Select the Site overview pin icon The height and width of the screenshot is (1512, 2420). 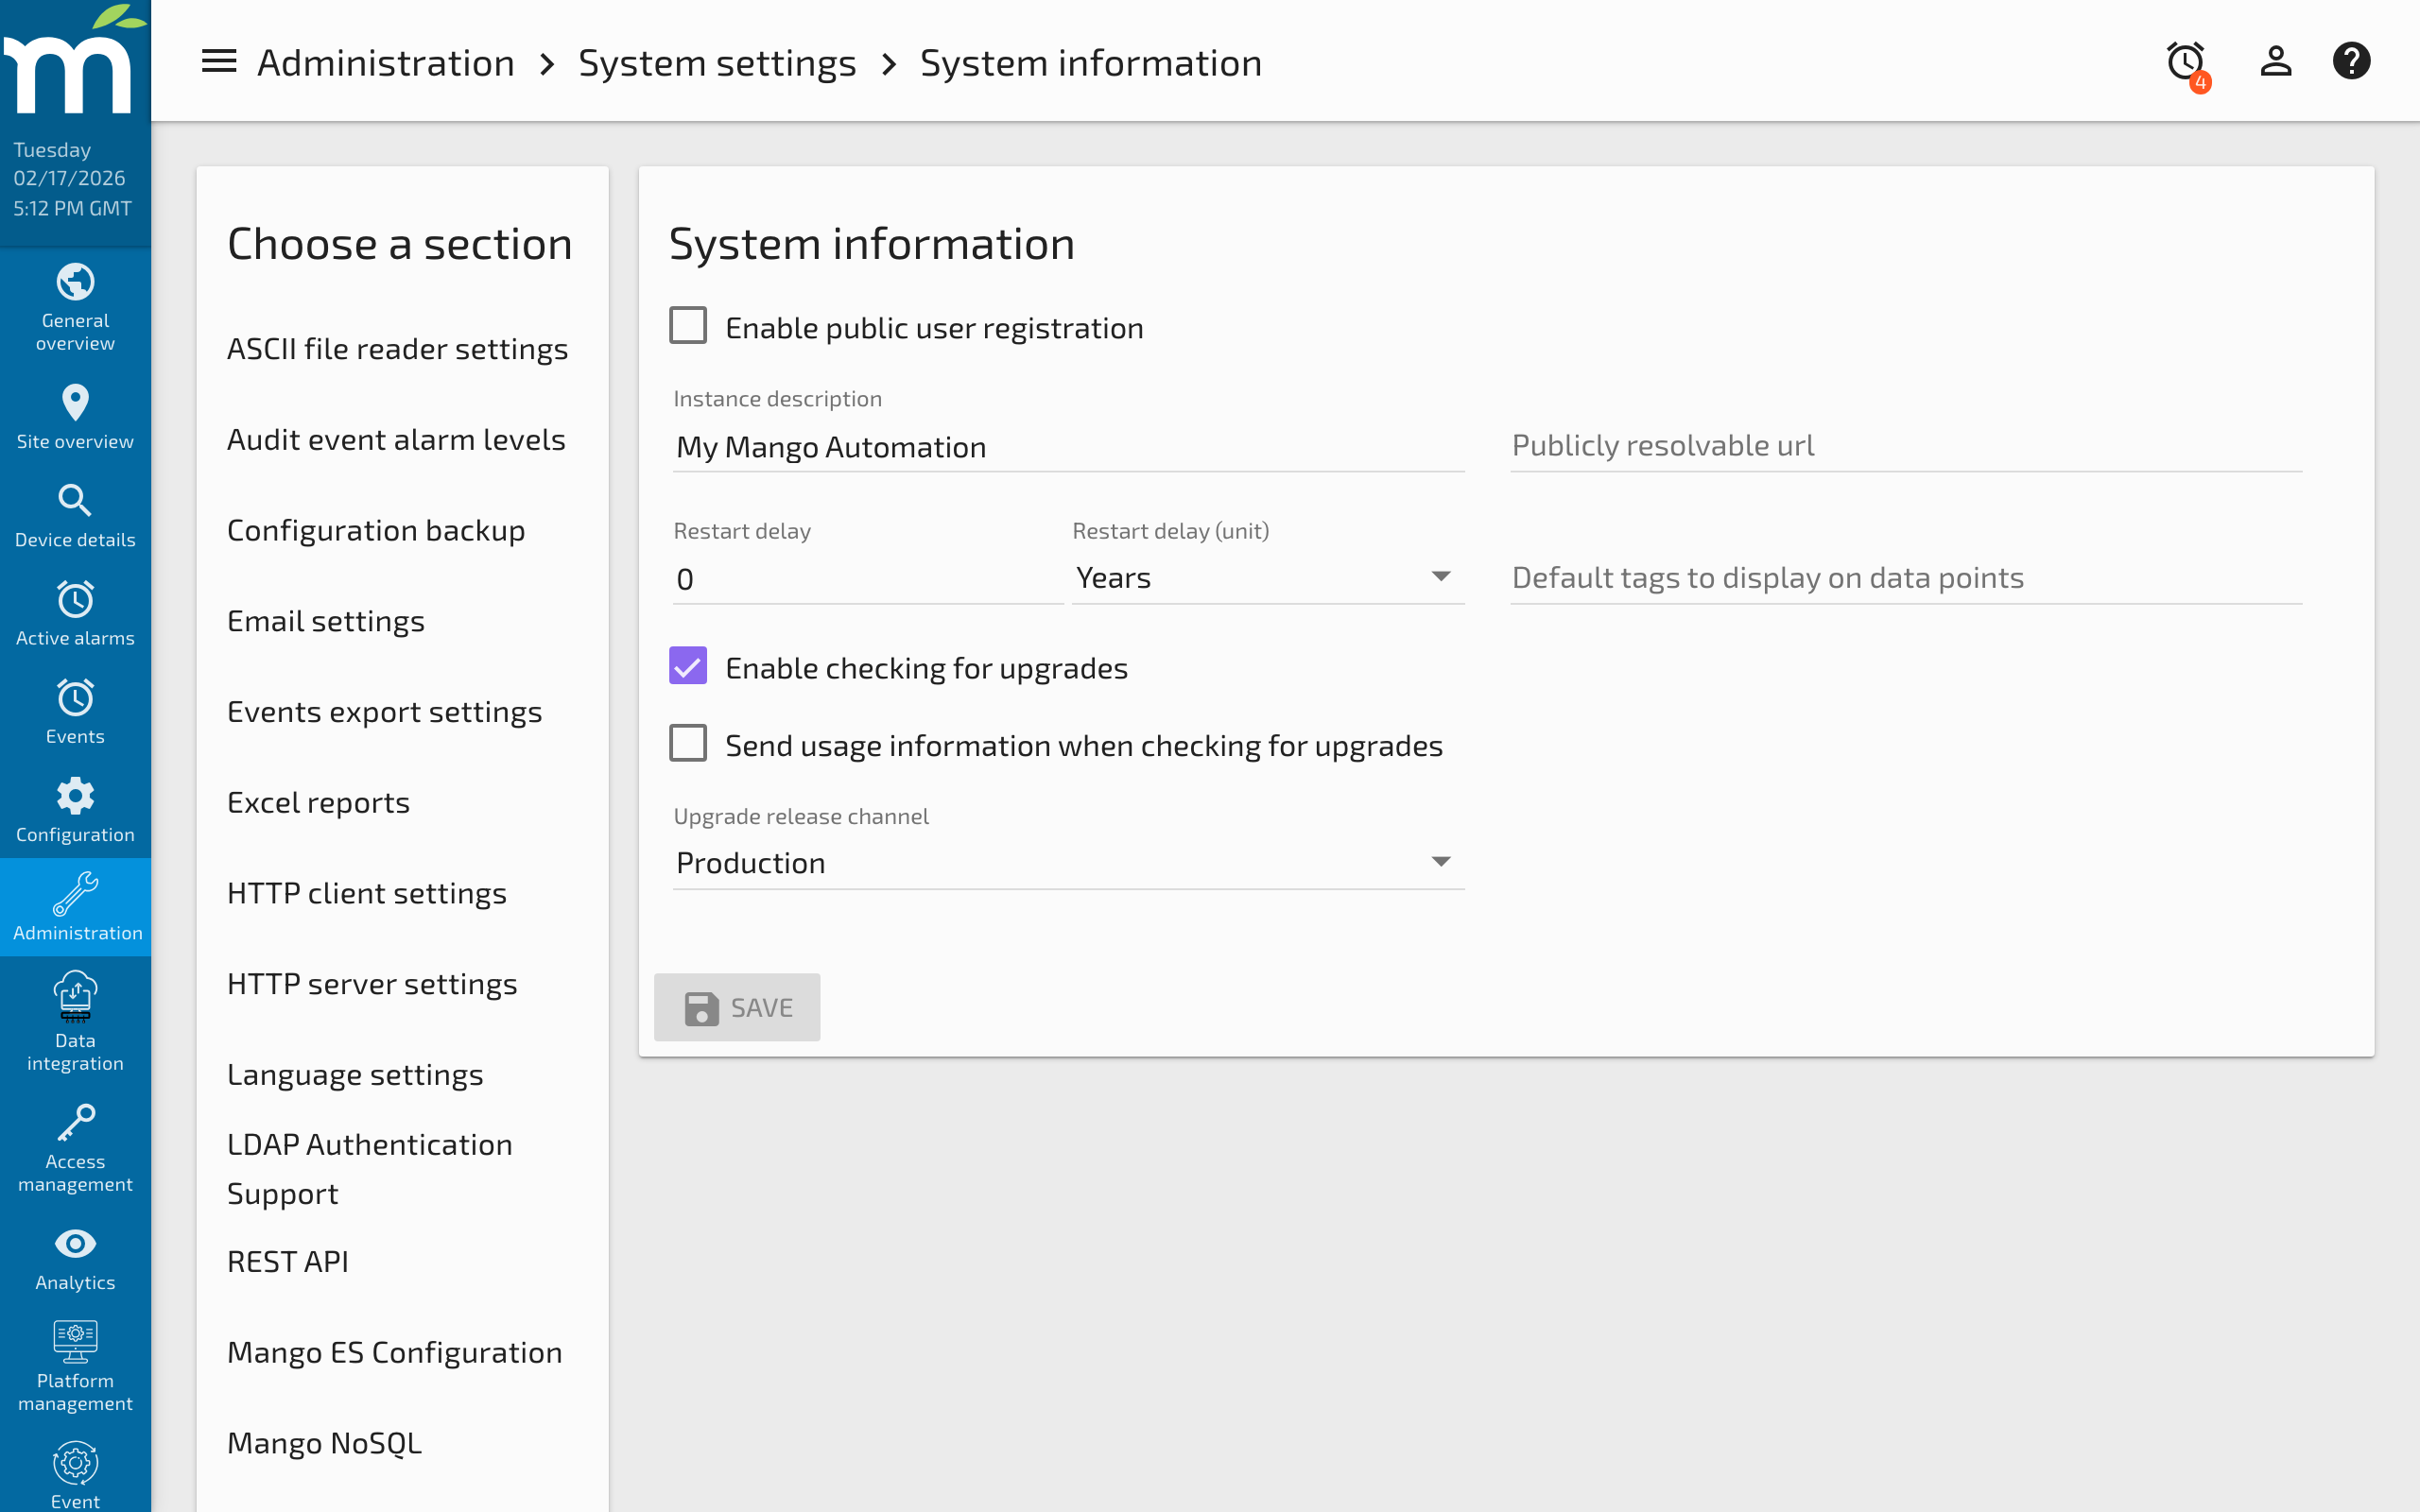click(x=75, y=403)
